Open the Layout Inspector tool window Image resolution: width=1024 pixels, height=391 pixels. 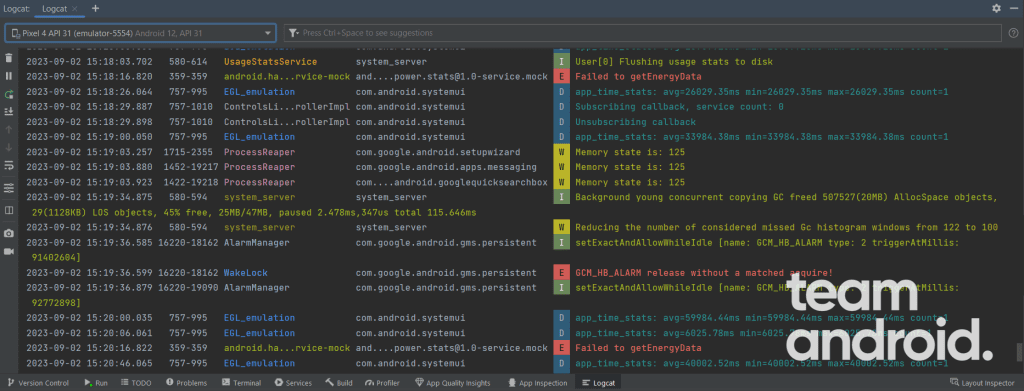pos(983,383)
